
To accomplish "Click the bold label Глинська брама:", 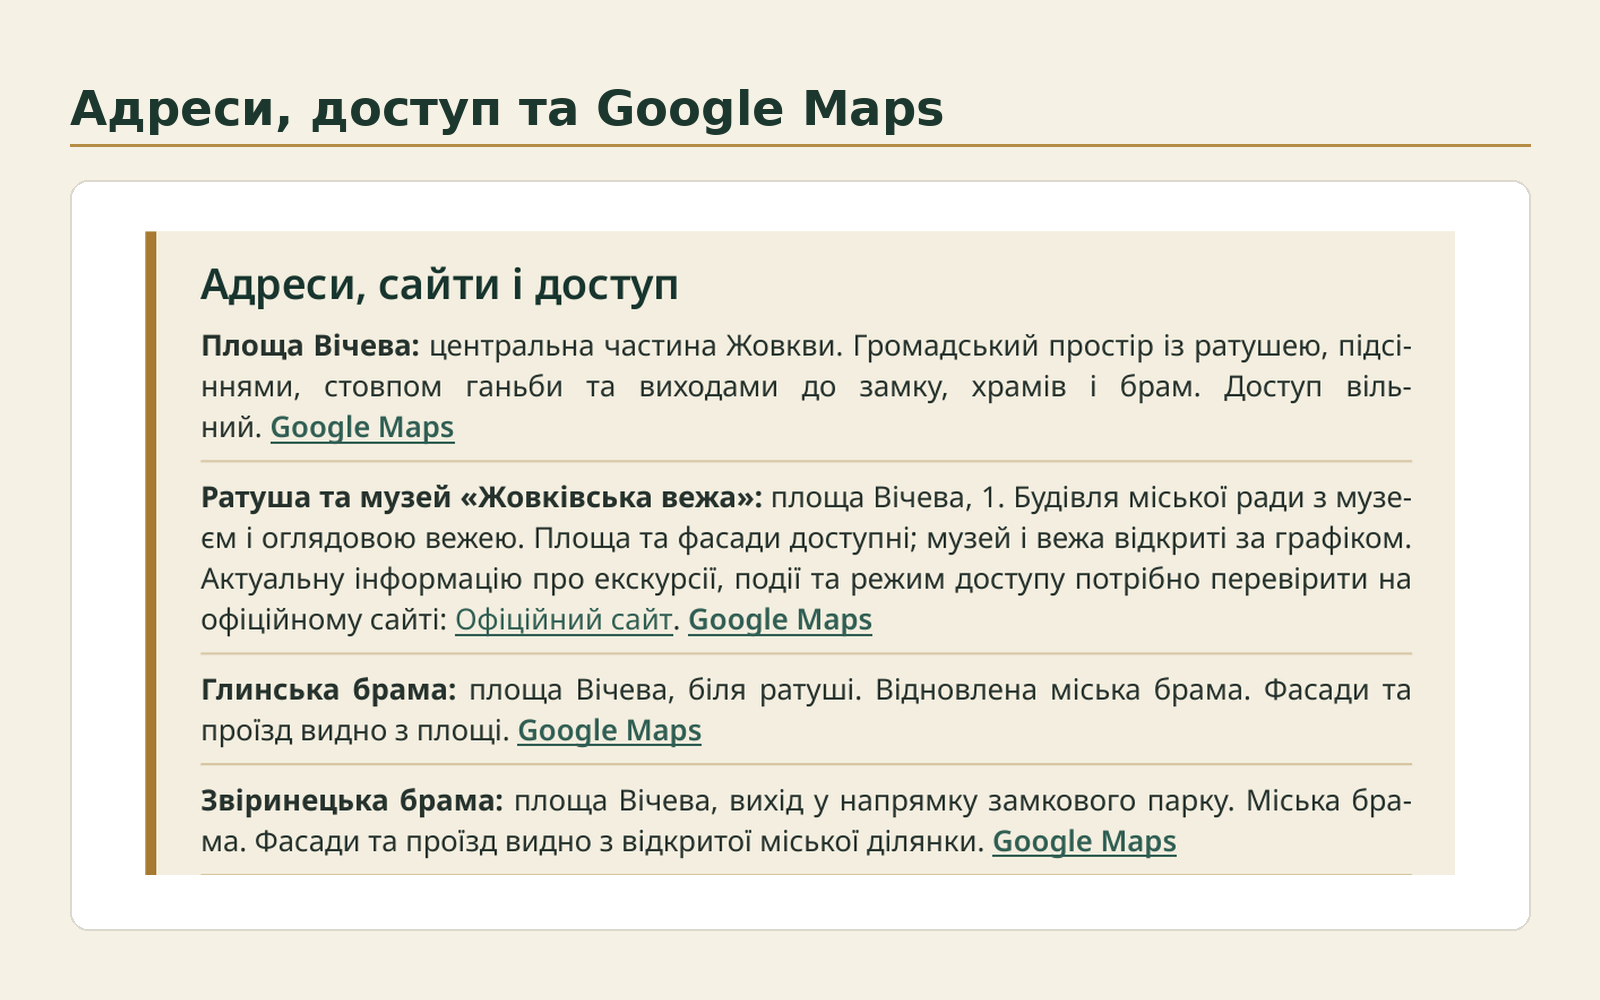I will (x=329, y=690).
